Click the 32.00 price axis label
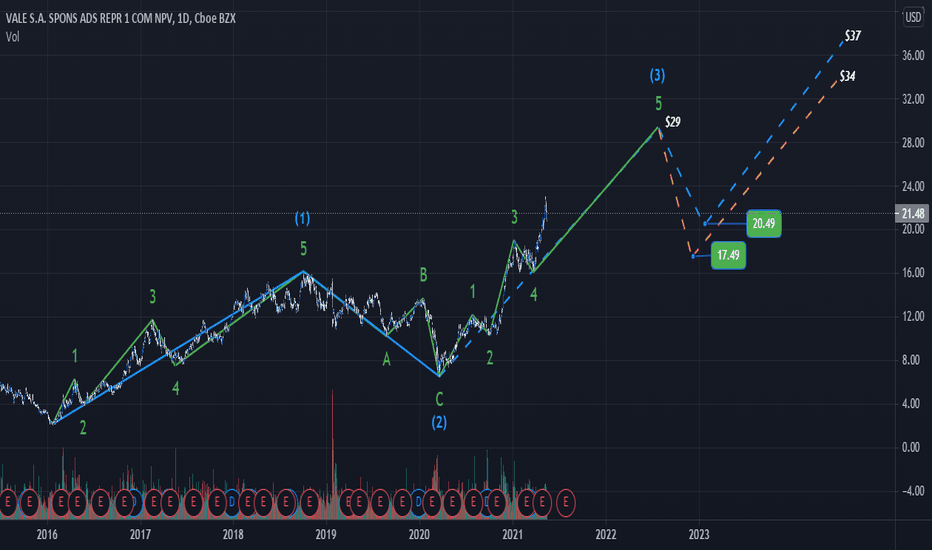The width and height of the screenshot is (932, 550). point(914,99)
